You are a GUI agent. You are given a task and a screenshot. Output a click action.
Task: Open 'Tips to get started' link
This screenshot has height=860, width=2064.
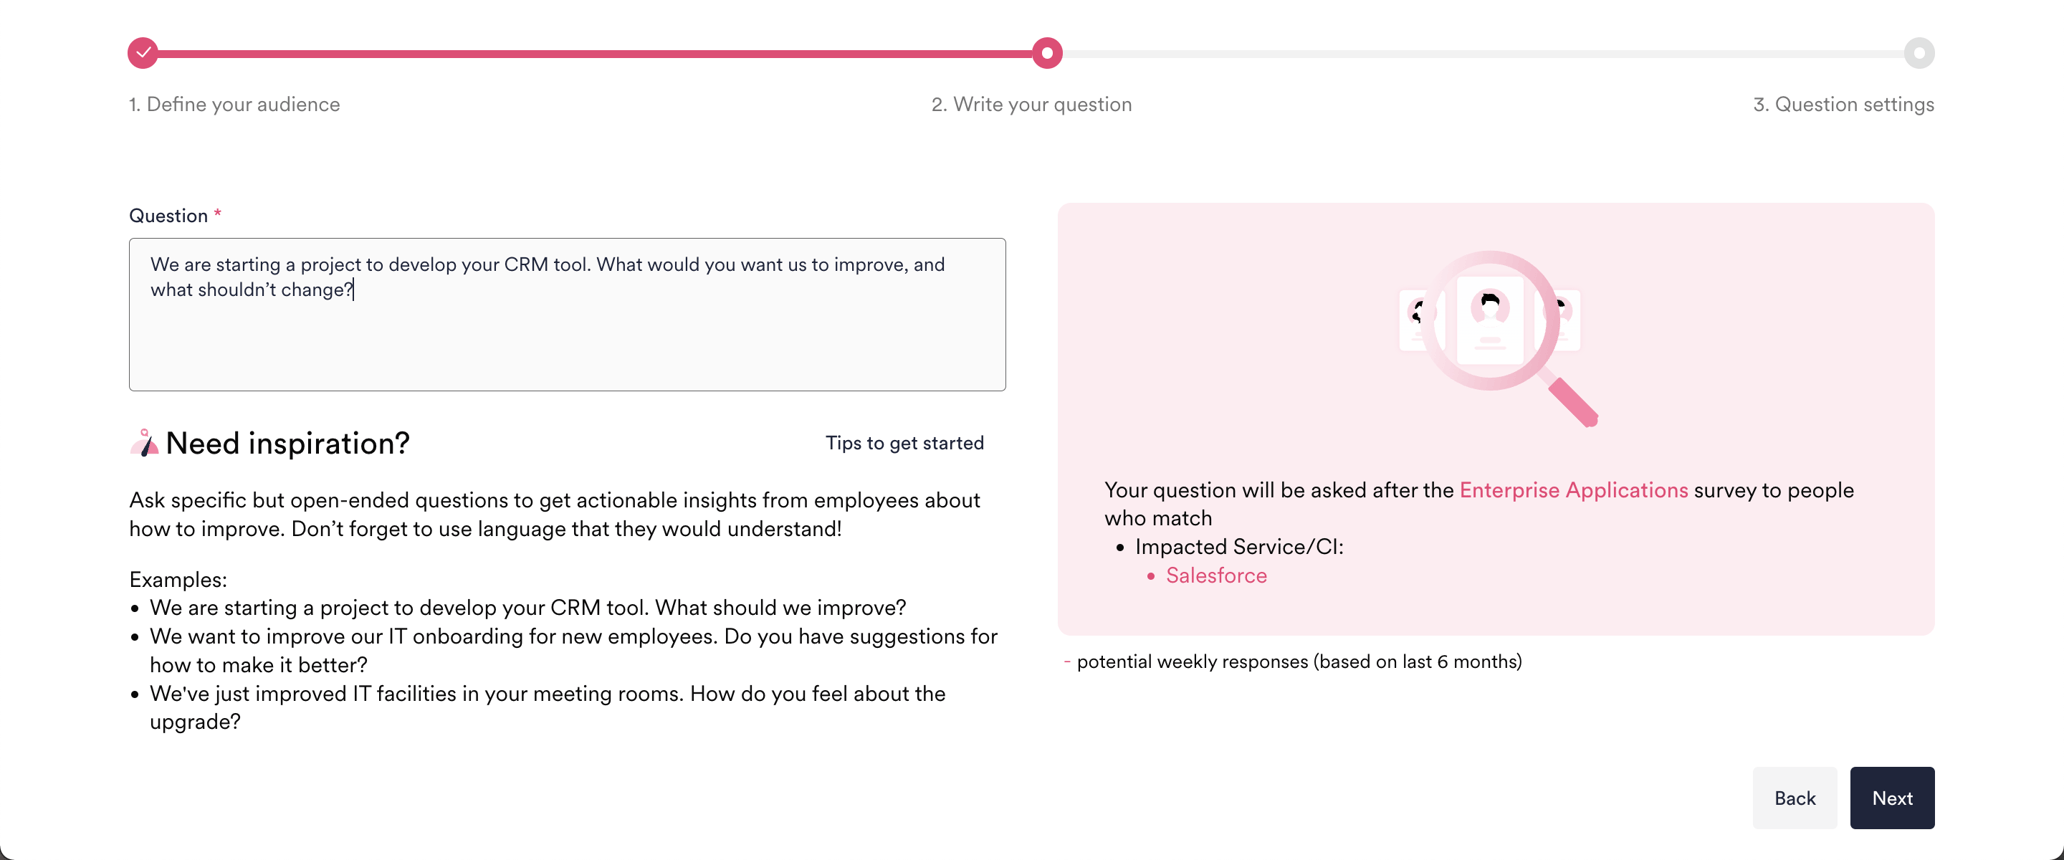tap(904, 443)
